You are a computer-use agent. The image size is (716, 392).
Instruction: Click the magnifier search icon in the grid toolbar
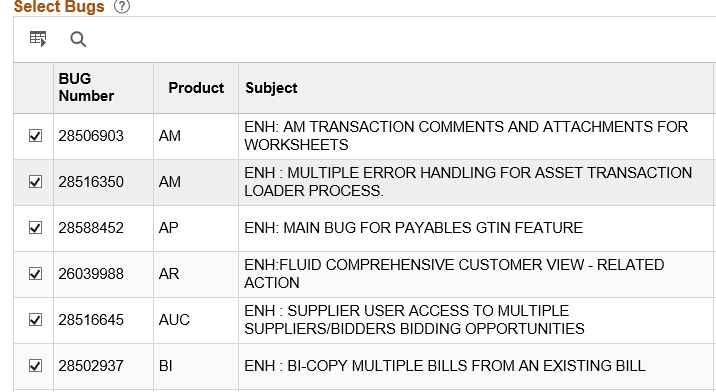pyautogui.click(x=78, y=39)
